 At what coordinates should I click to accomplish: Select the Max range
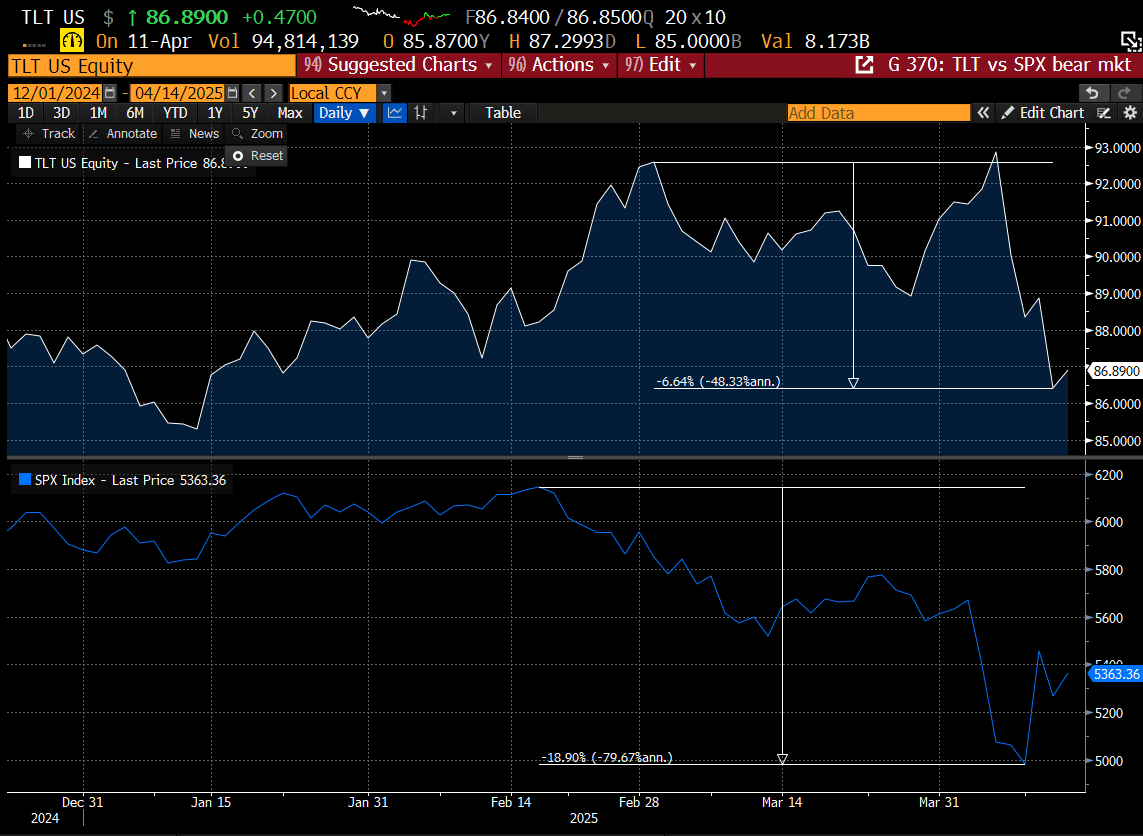coord(290,113)
